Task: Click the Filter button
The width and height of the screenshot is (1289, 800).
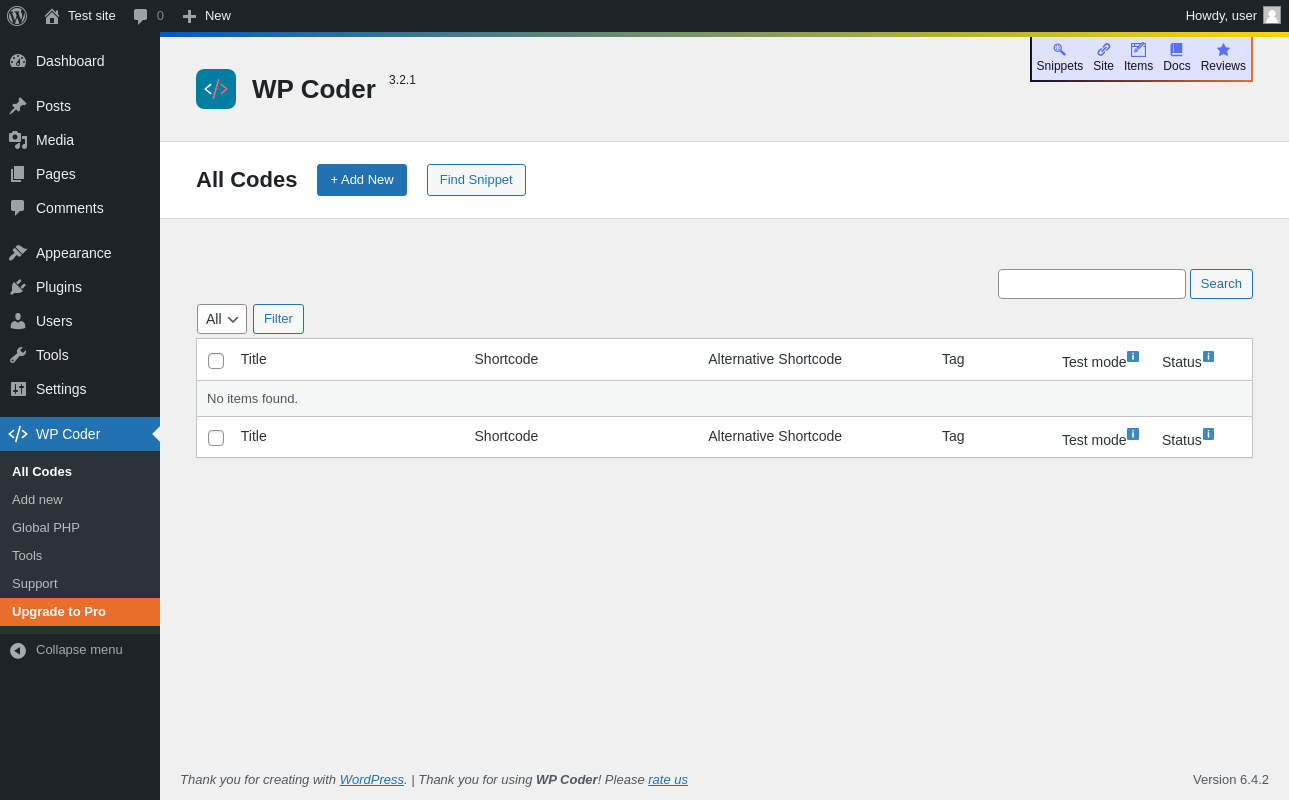Action: pos(278,319)
